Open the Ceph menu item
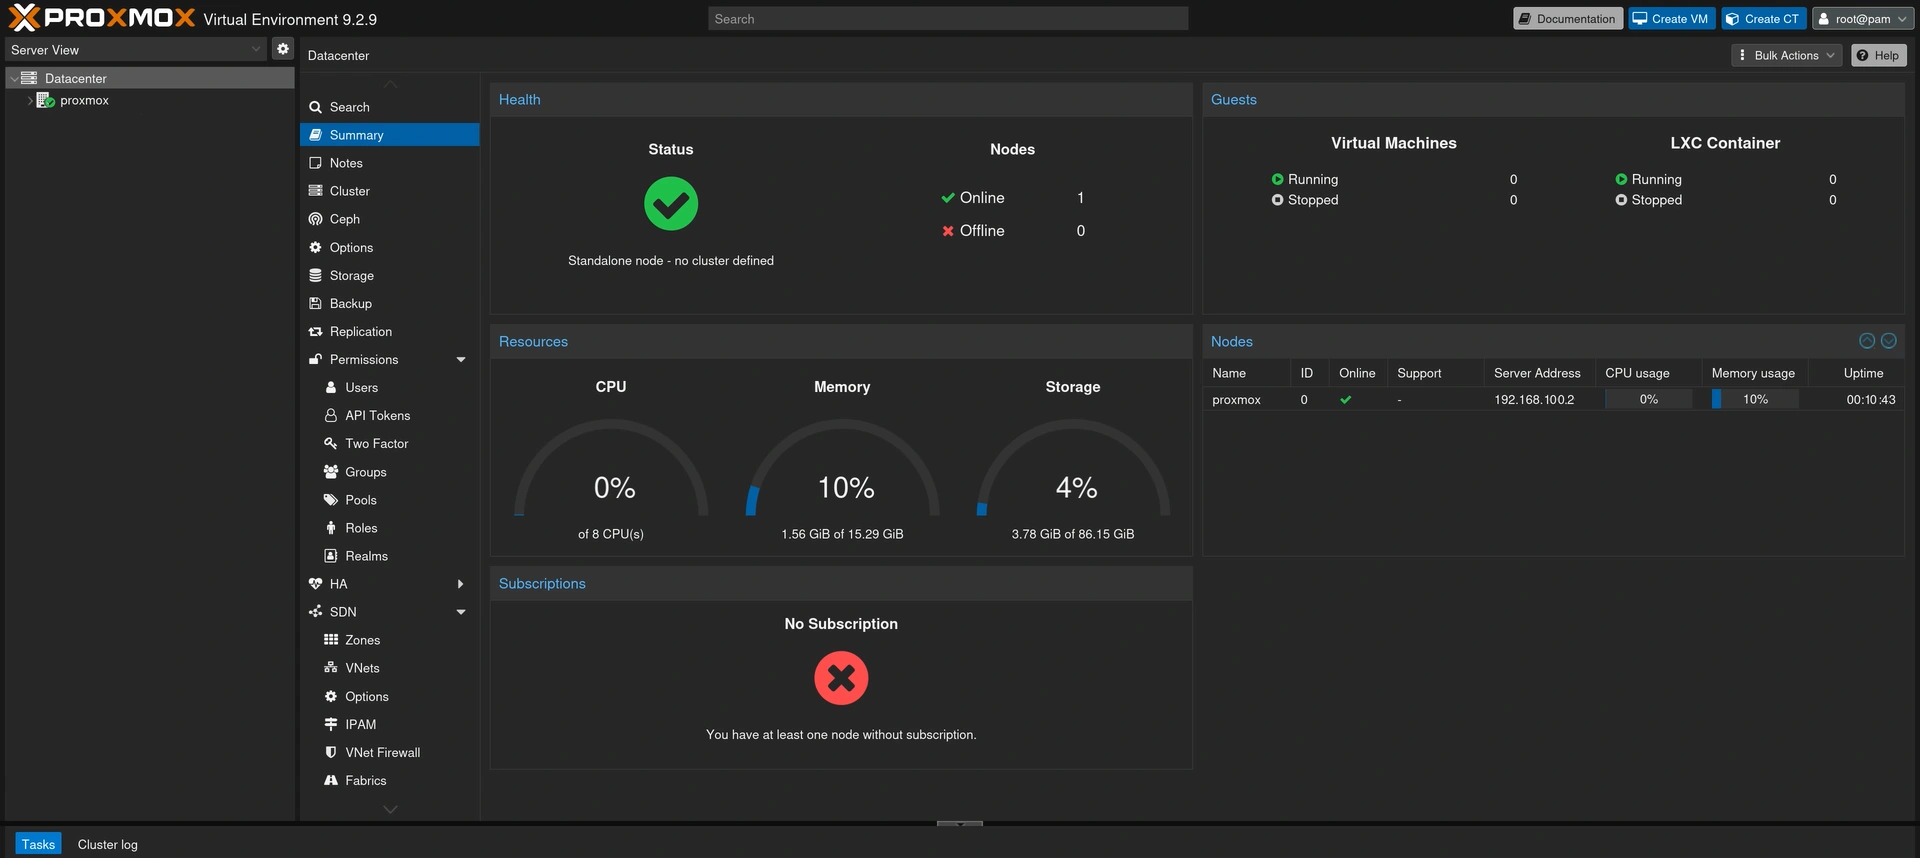Viewport: 1920px width, 858px height. 389,219
